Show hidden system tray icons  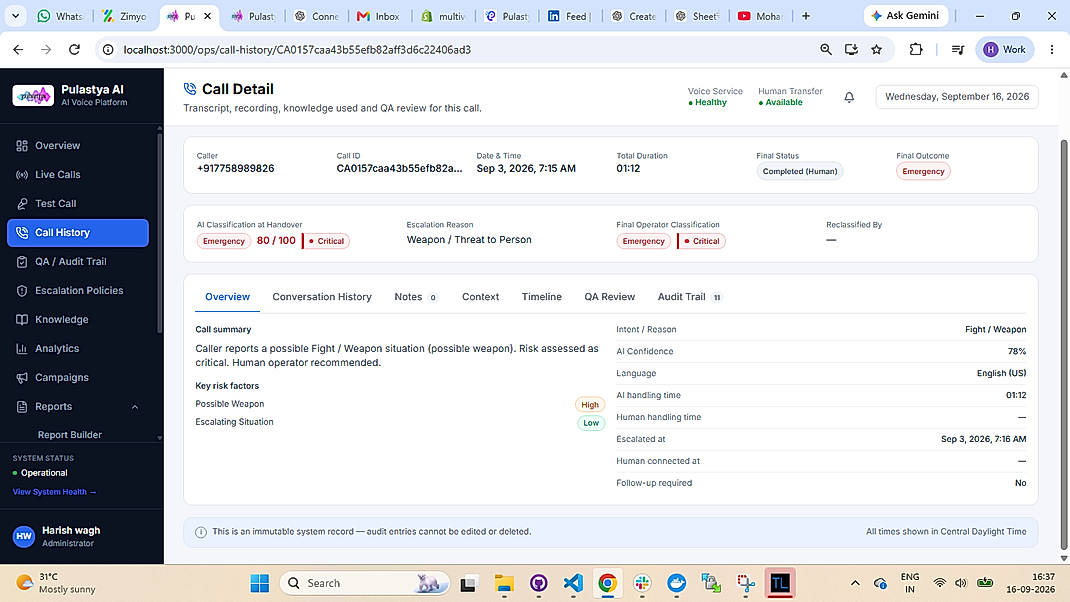click(x=854, y=584)
